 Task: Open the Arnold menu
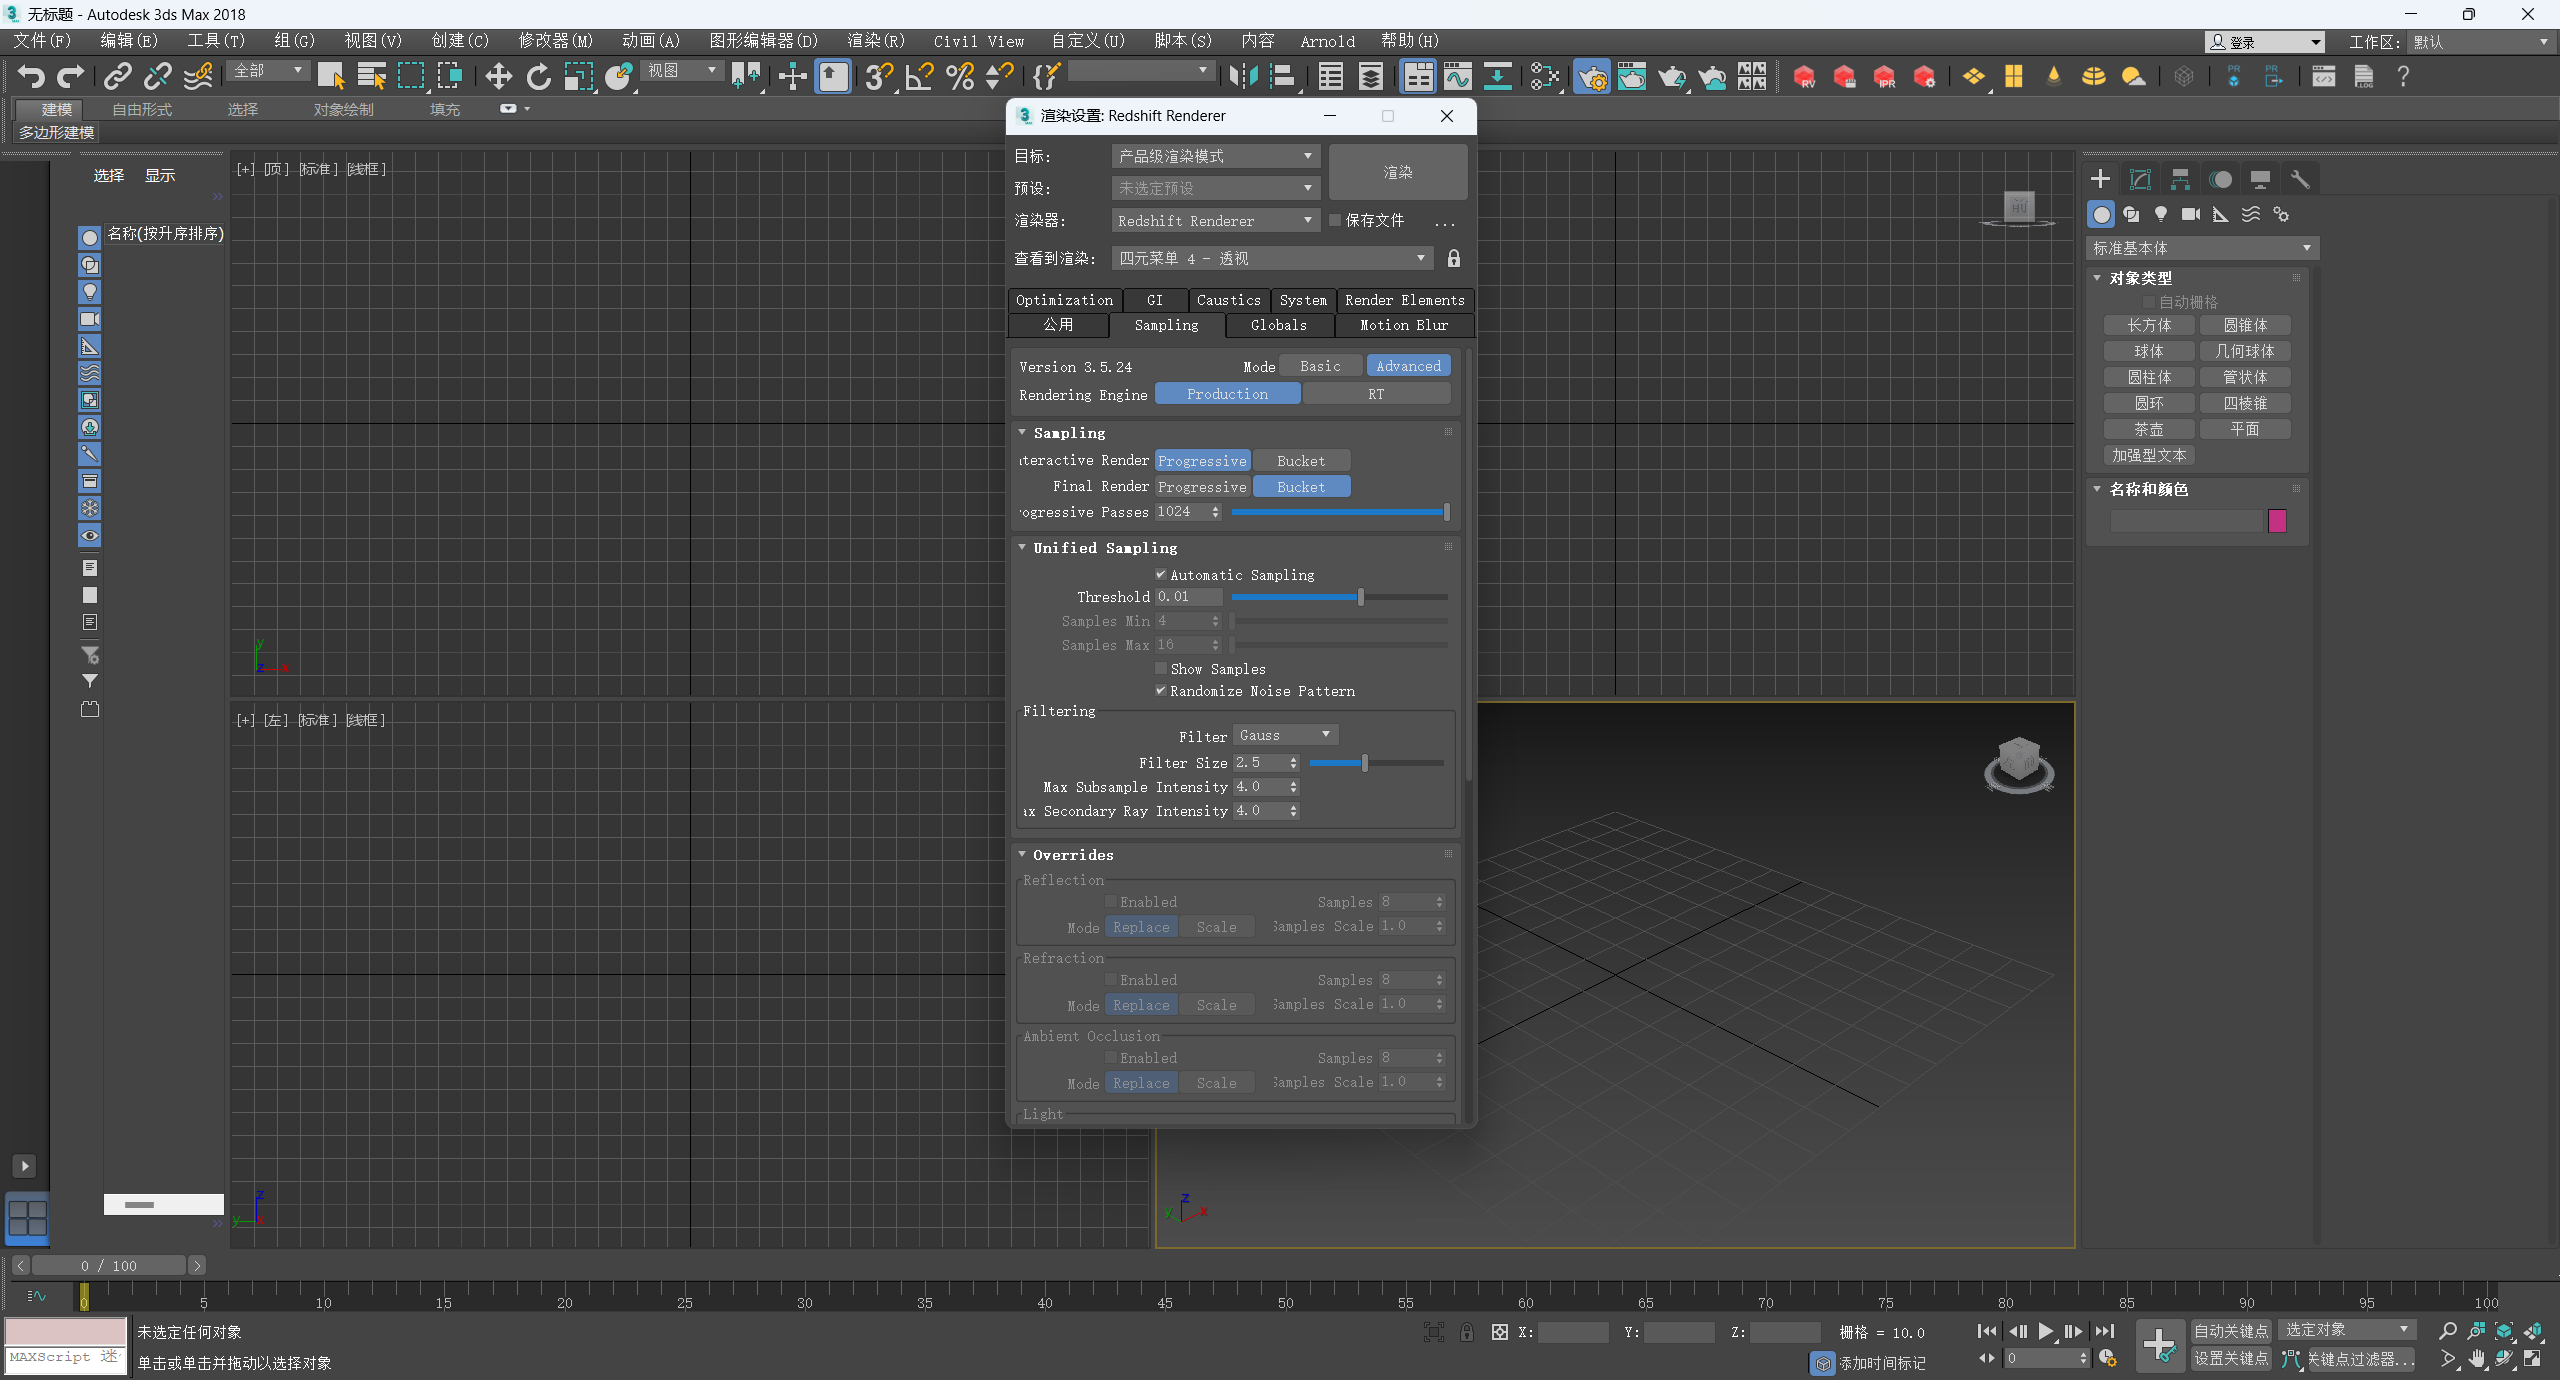pyautogui.click(x=1326, y=41)
